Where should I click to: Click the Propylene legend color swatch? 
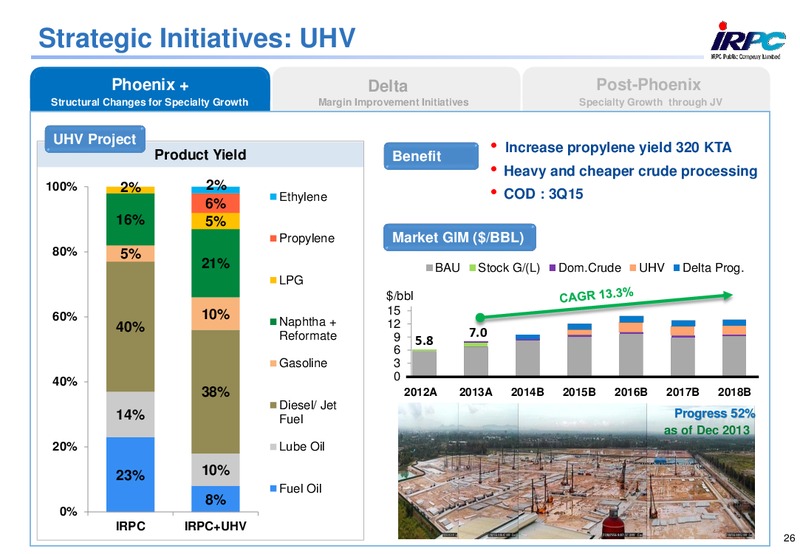point(273,238)
